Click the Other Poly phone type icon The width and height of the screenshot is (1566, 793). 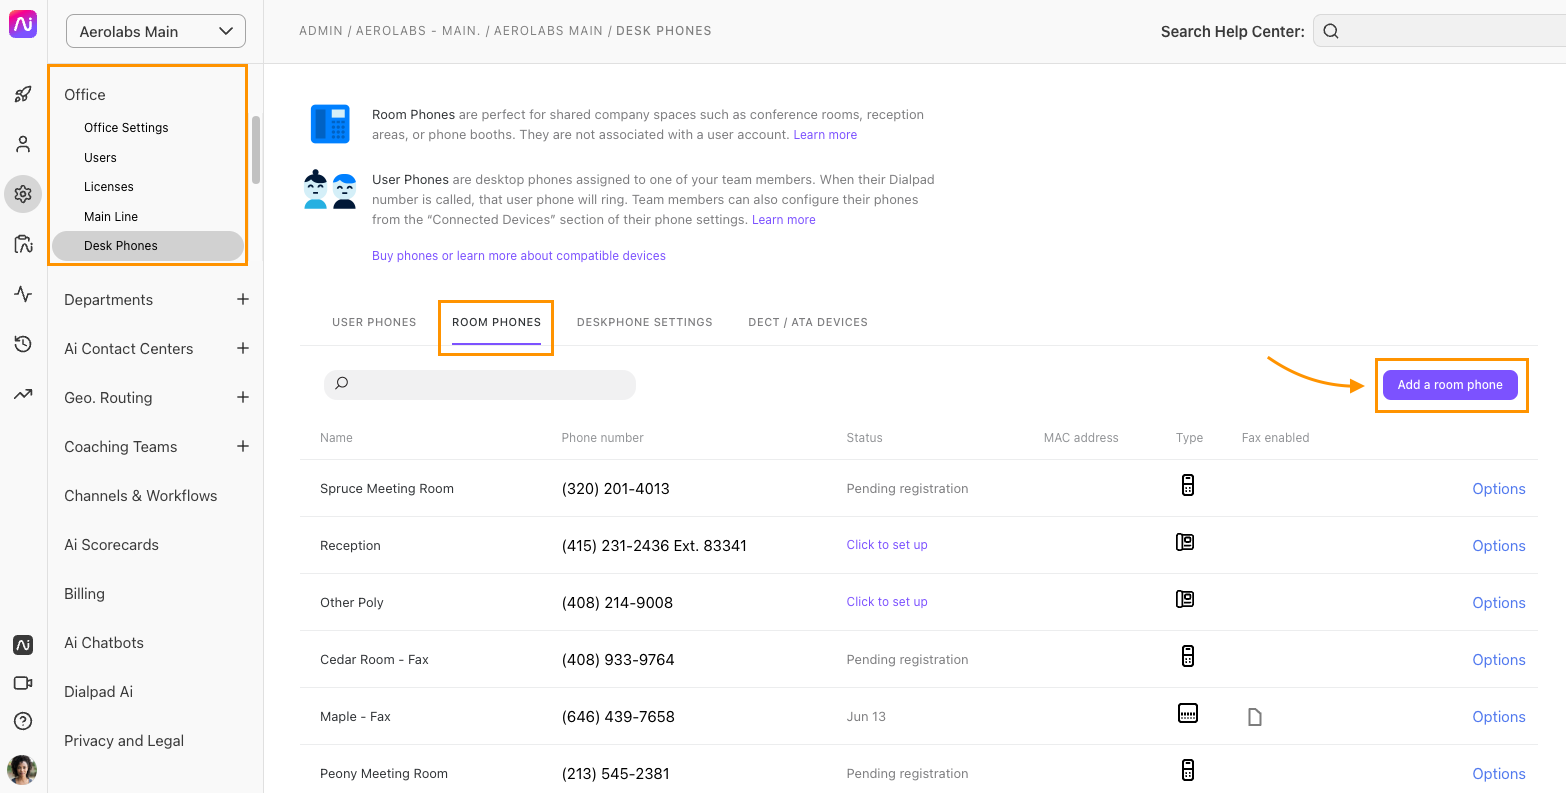[1185, 600]
